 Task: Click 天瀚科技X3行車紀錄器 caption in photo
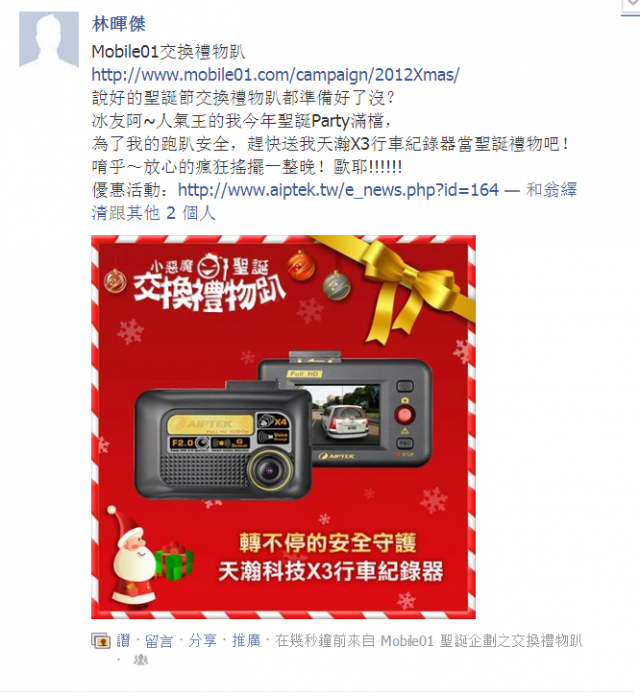tap(330, 571)
